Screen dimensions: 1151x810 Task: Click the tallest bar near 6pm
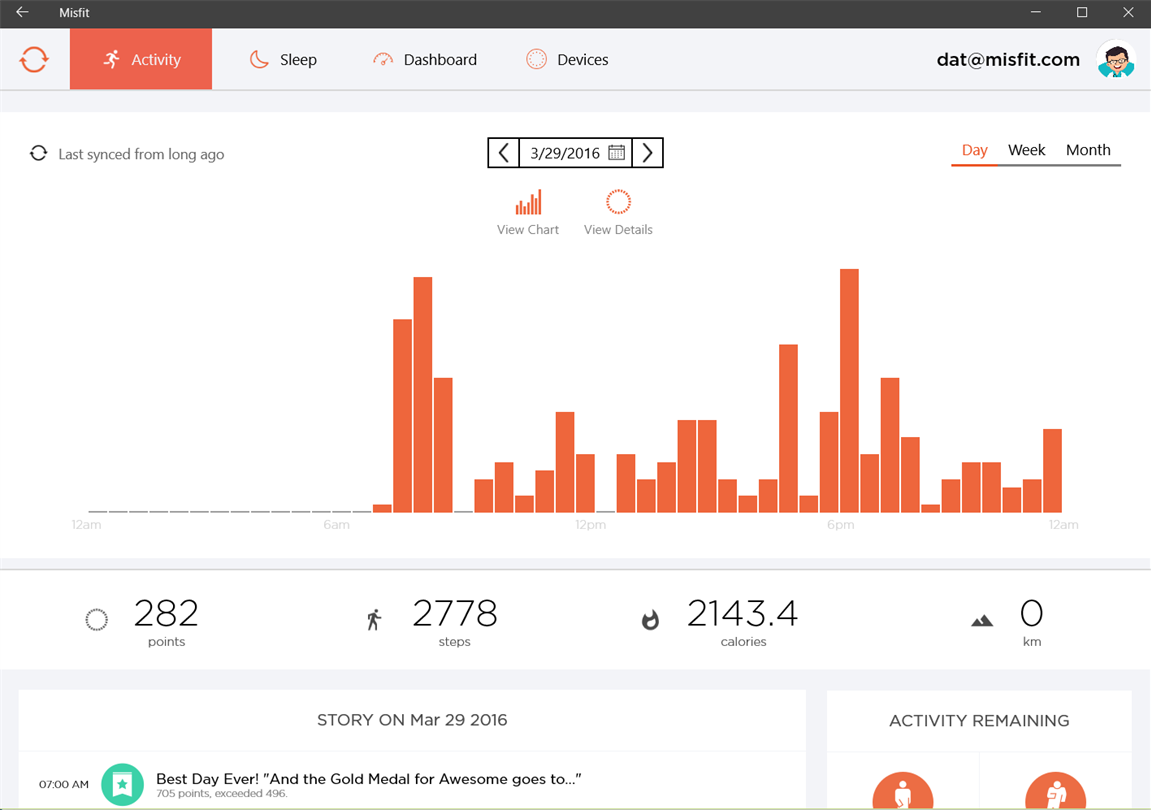coord(849,391)
